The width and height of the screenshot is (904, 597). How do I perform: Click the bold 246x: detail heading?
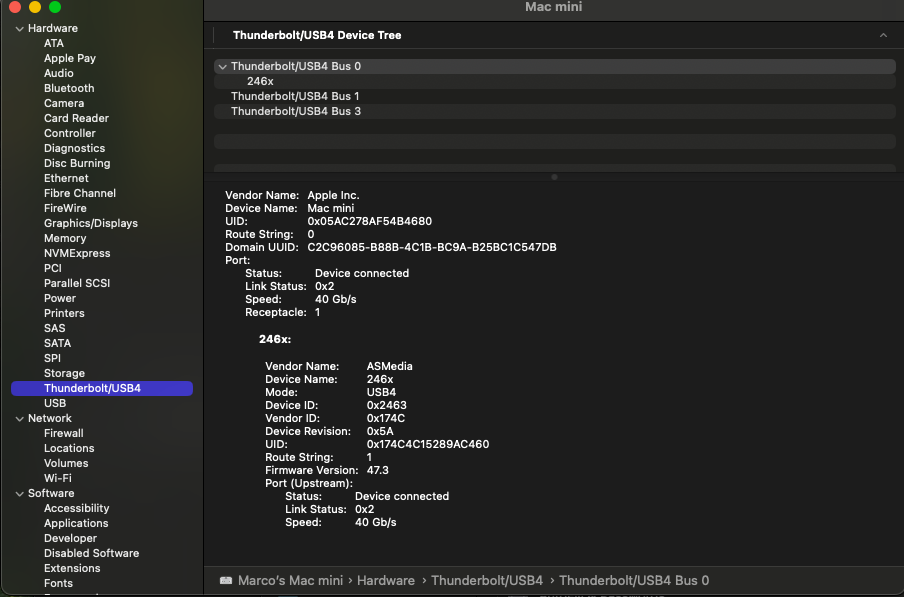click(275, 339)
